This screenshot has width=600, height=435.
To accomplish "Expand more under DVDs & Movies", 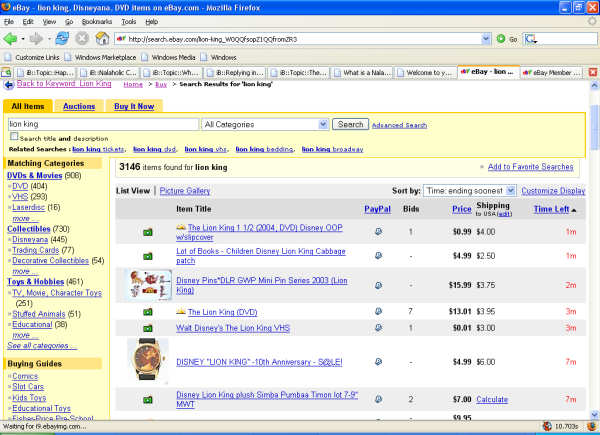I will tap(25, 218).
